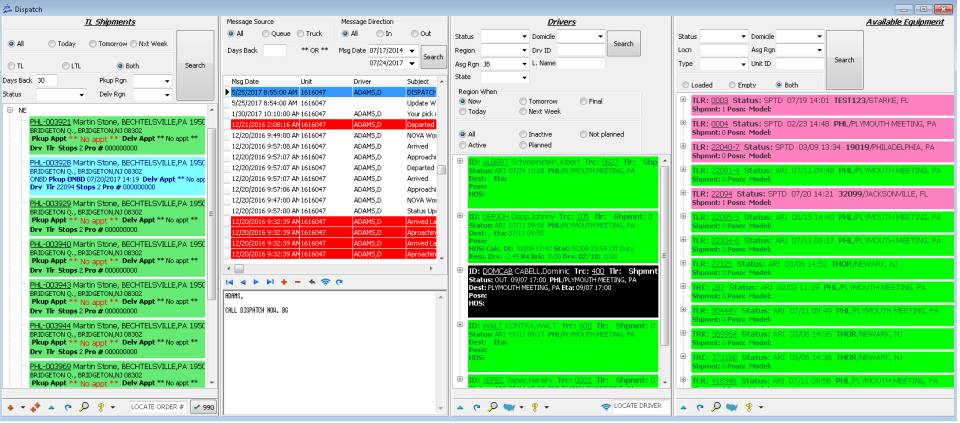Select Out message direction
The height and width of the screenshot is (423, 960).
[x=415, y=34]
